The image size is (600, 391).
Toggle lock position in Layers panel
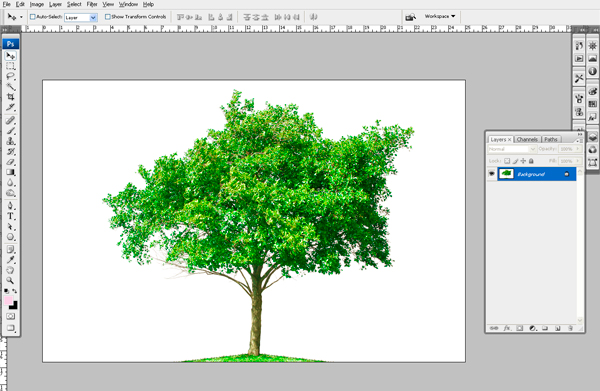tap(523, 161)
